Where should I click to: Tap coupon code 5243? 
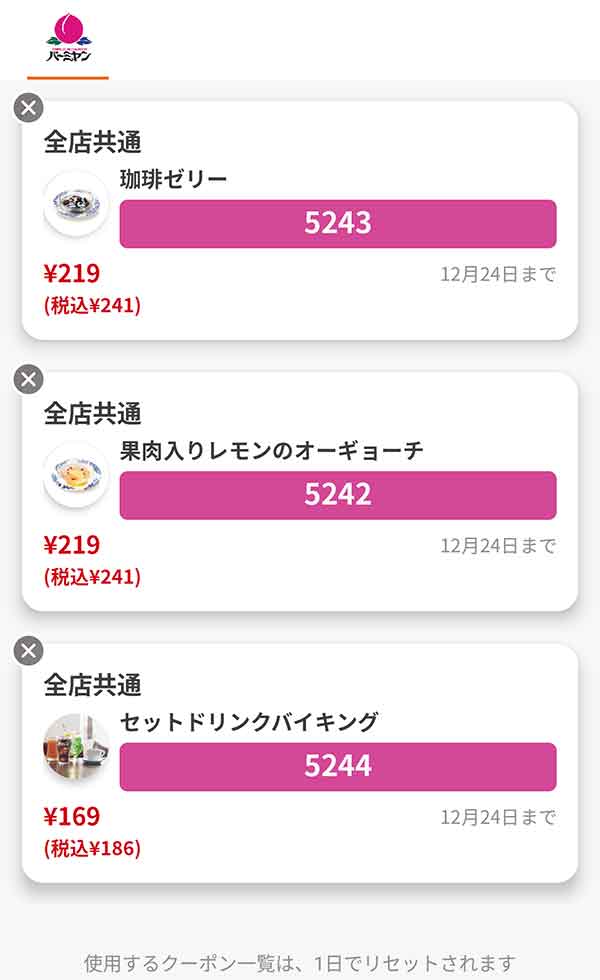click(337, 223)
